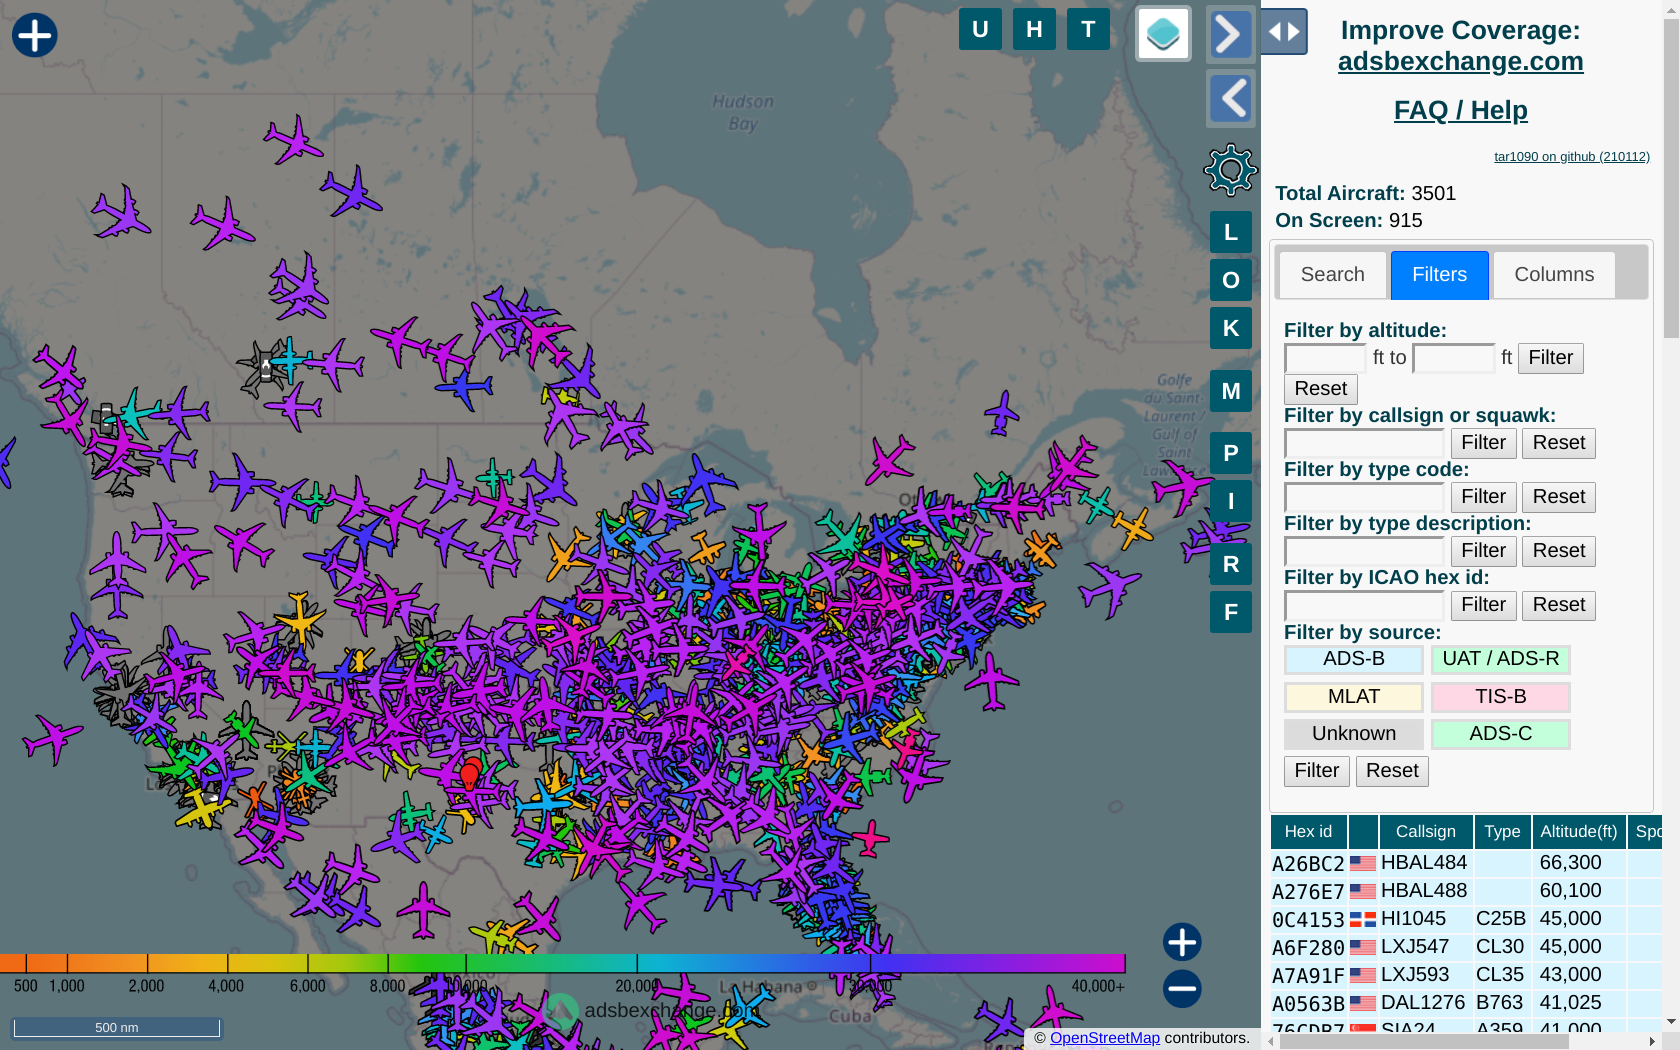Select the TIS-B source option
The height and width of the screenshot is (1050, 1680).
[1500, 697]
